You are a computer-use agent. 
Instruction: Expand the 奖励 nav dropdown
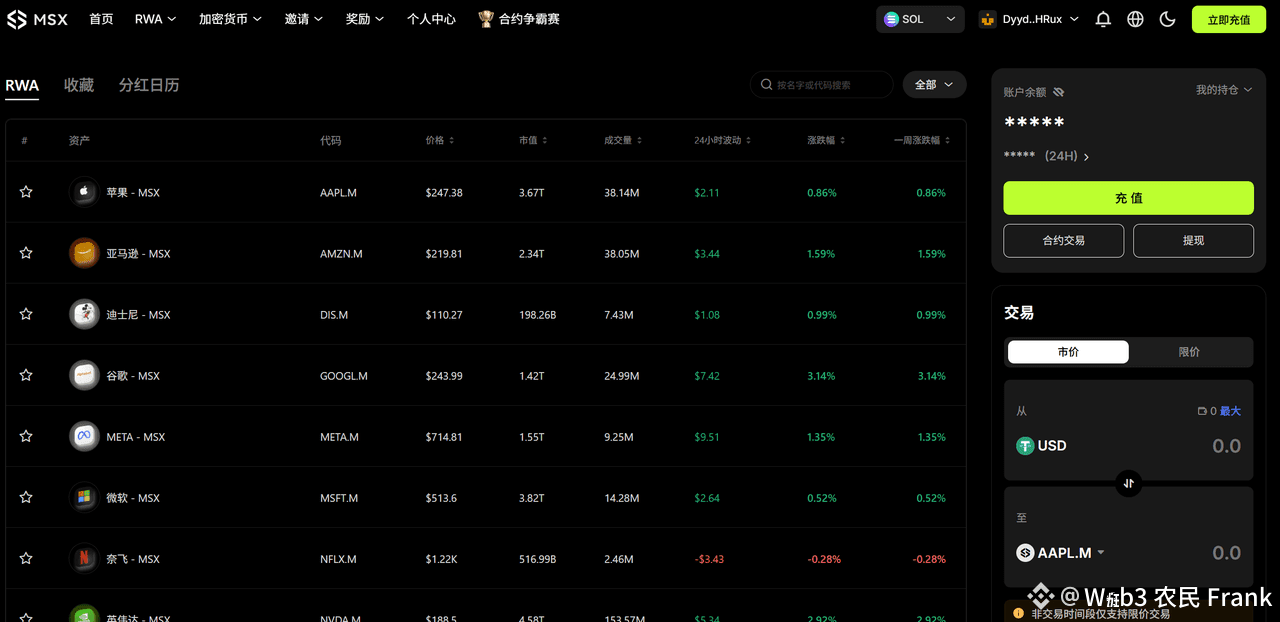[x=365, y=19]
